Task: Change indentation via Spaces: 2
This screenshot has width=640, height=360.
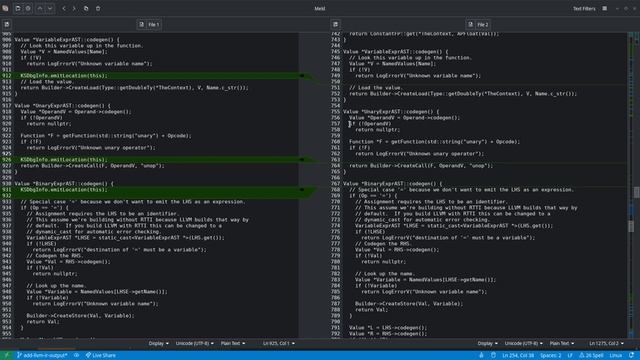Action: 551,355
